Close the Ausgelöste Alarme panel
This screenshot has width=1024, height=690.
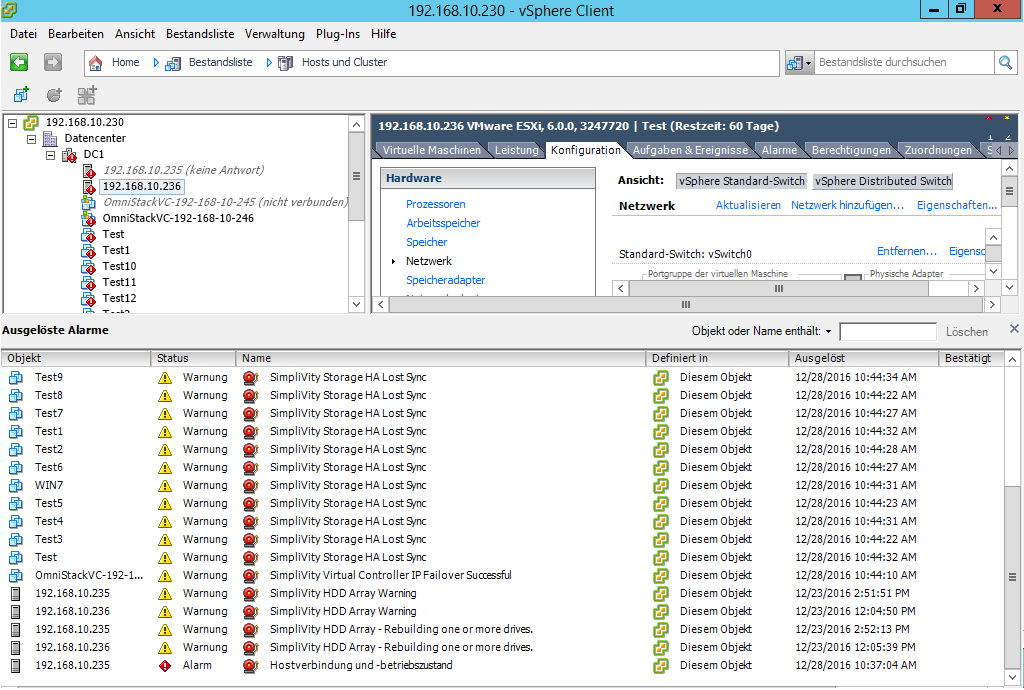pyautogui.click(x=1014, y=328)
